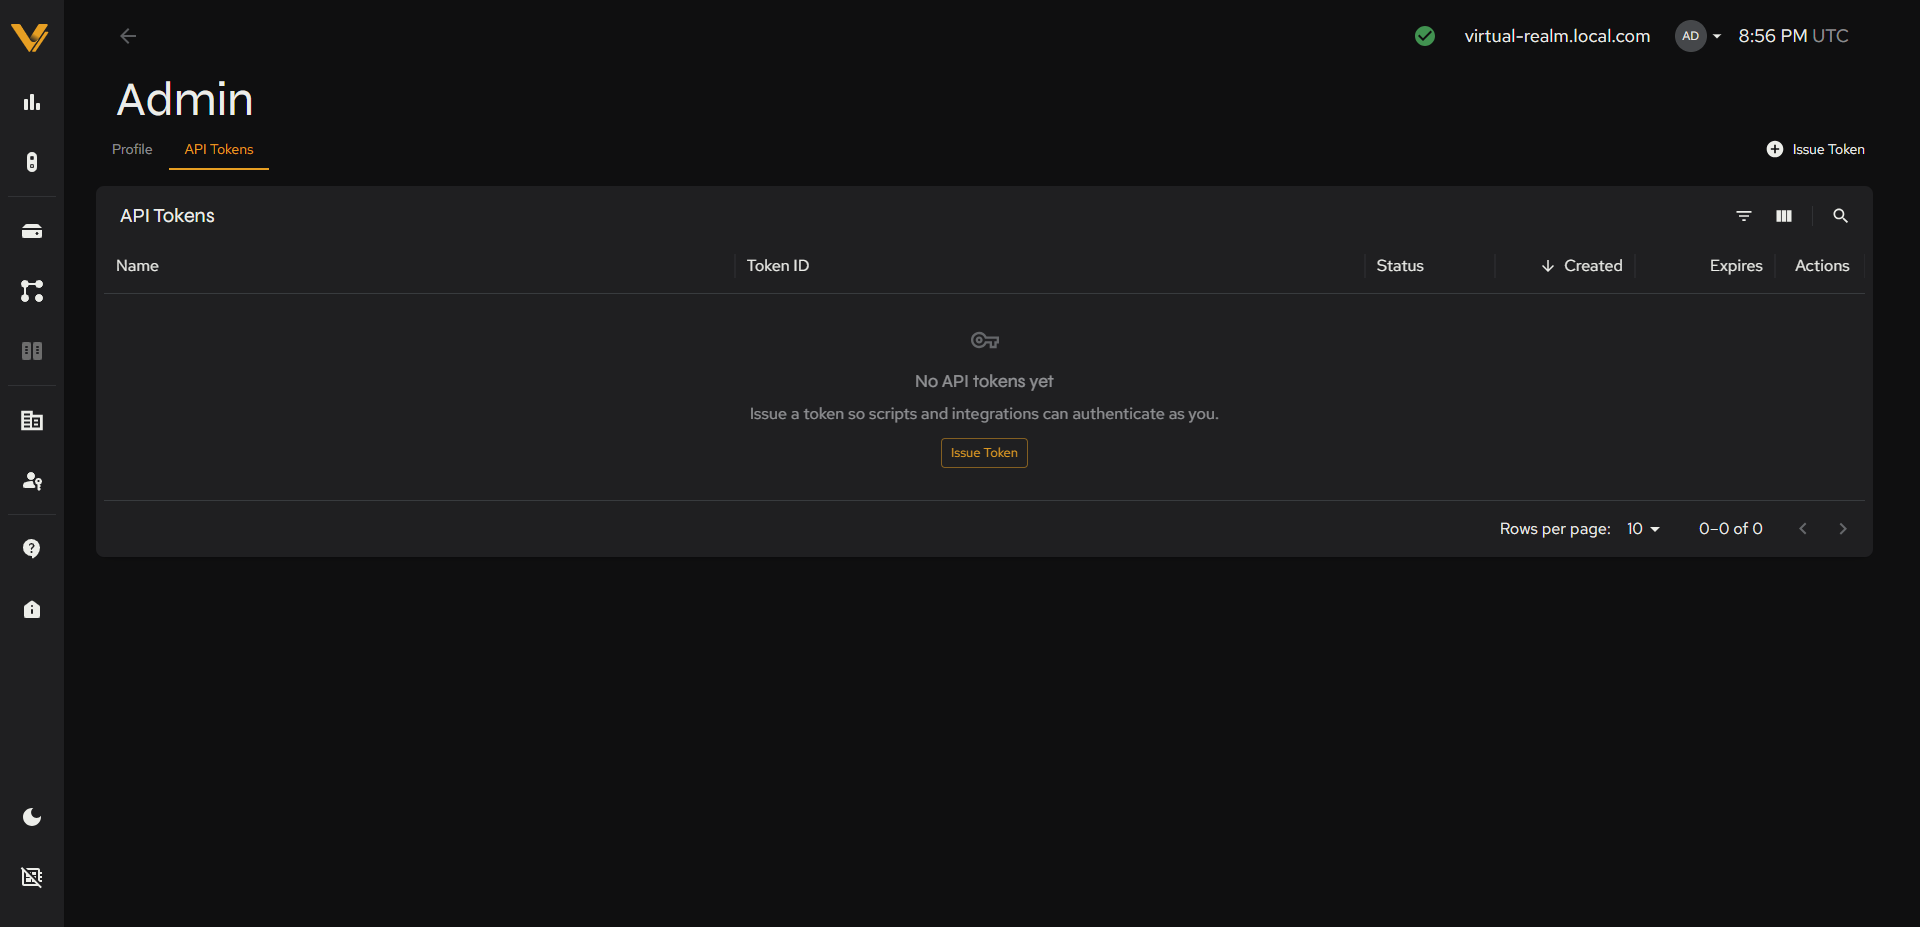The image size is (1920, 927).
Task: Click the V logo in sidebar
Action: 30,37
